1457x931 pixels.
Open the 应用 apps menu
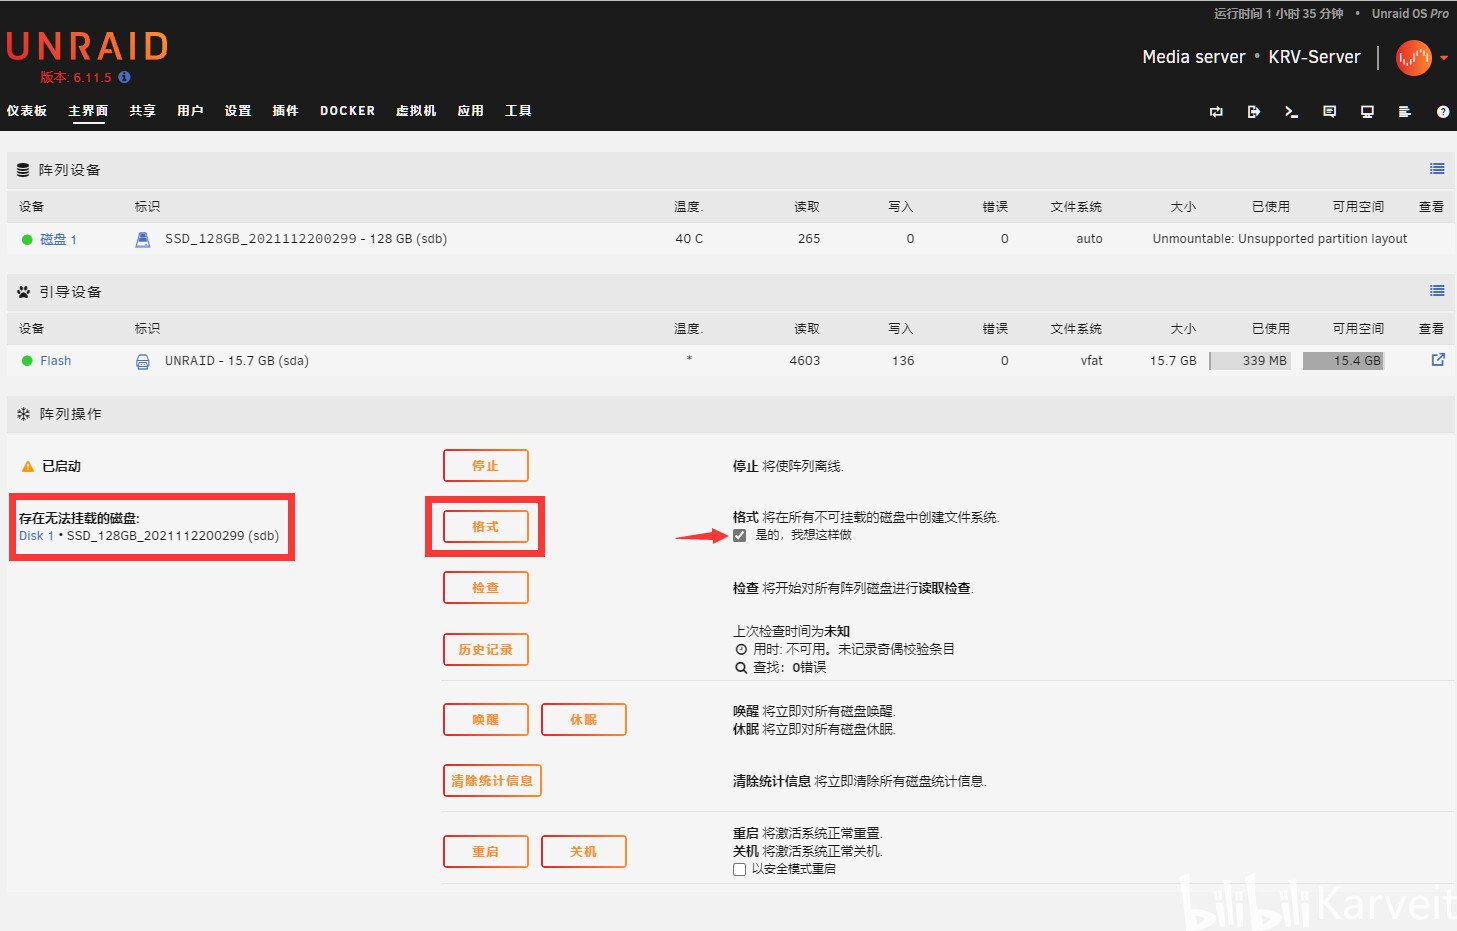(x=471, y=111)
